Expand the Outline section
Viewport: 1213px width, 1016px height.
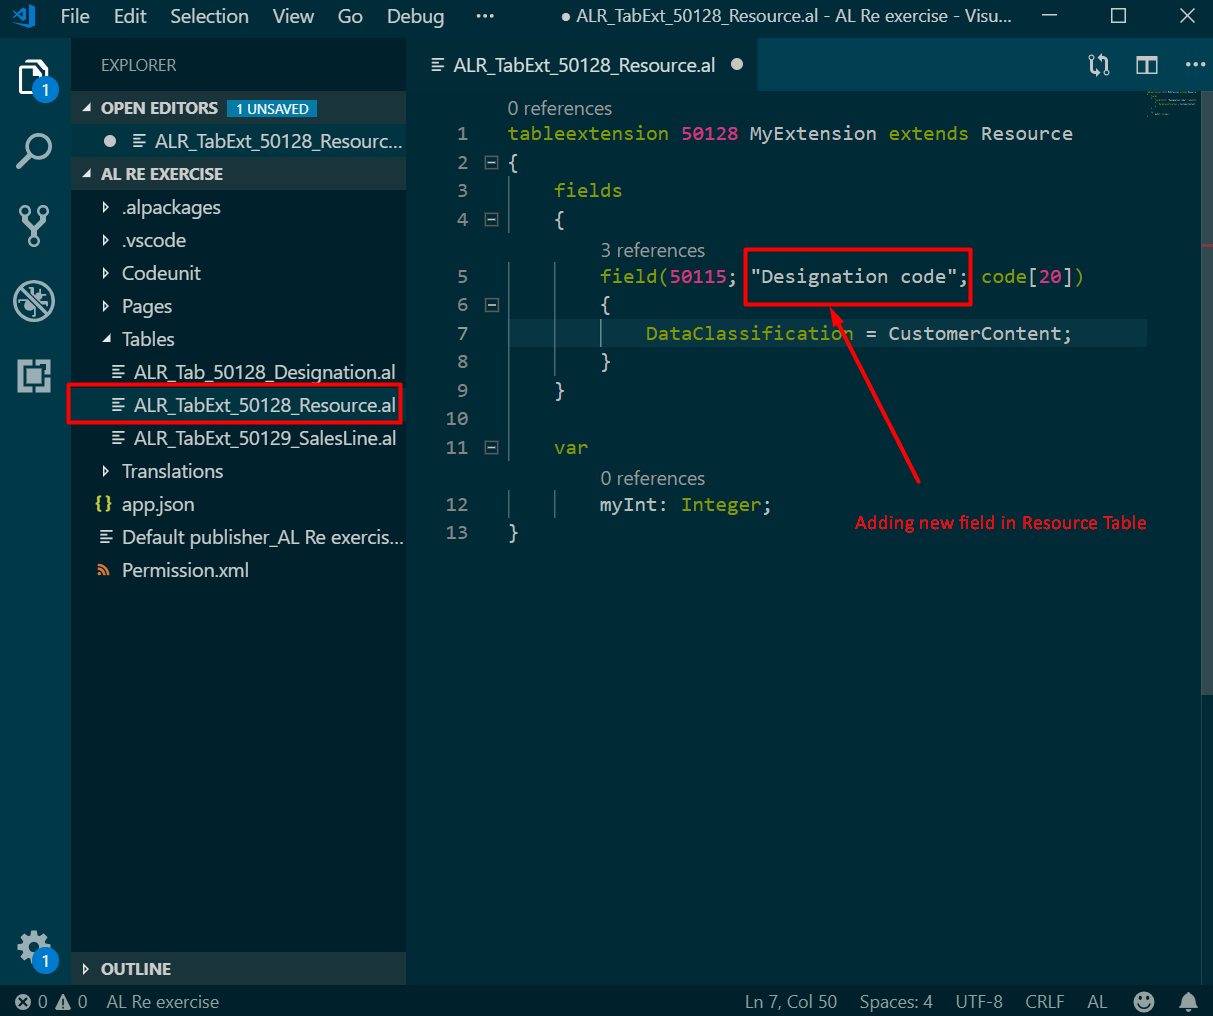(x=136, y=969)
